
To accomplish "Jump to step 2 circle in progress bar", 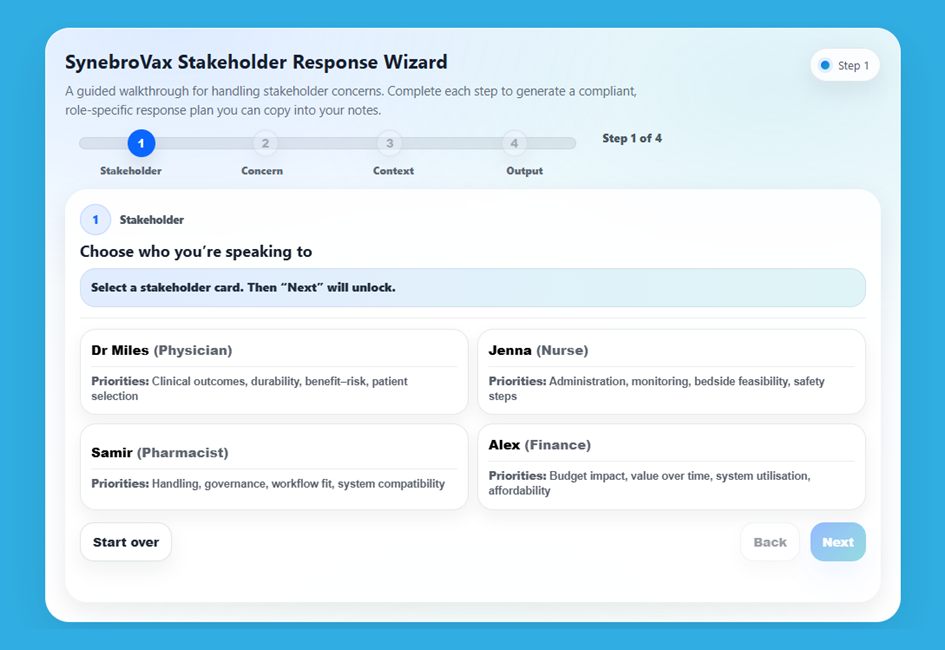I will click(x=265, y=143).
